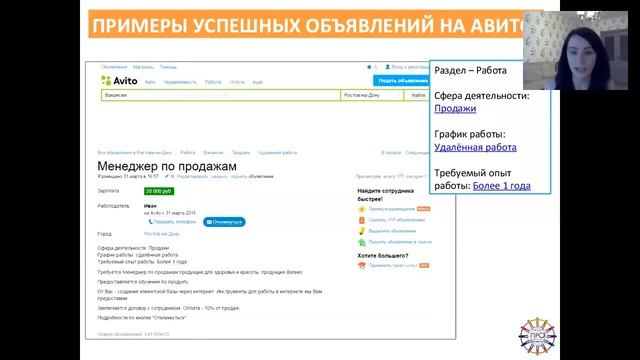640x360 pixels.
Task: Click the Показать телефон link
Action: pyautogui.click(x=175, y=222)
